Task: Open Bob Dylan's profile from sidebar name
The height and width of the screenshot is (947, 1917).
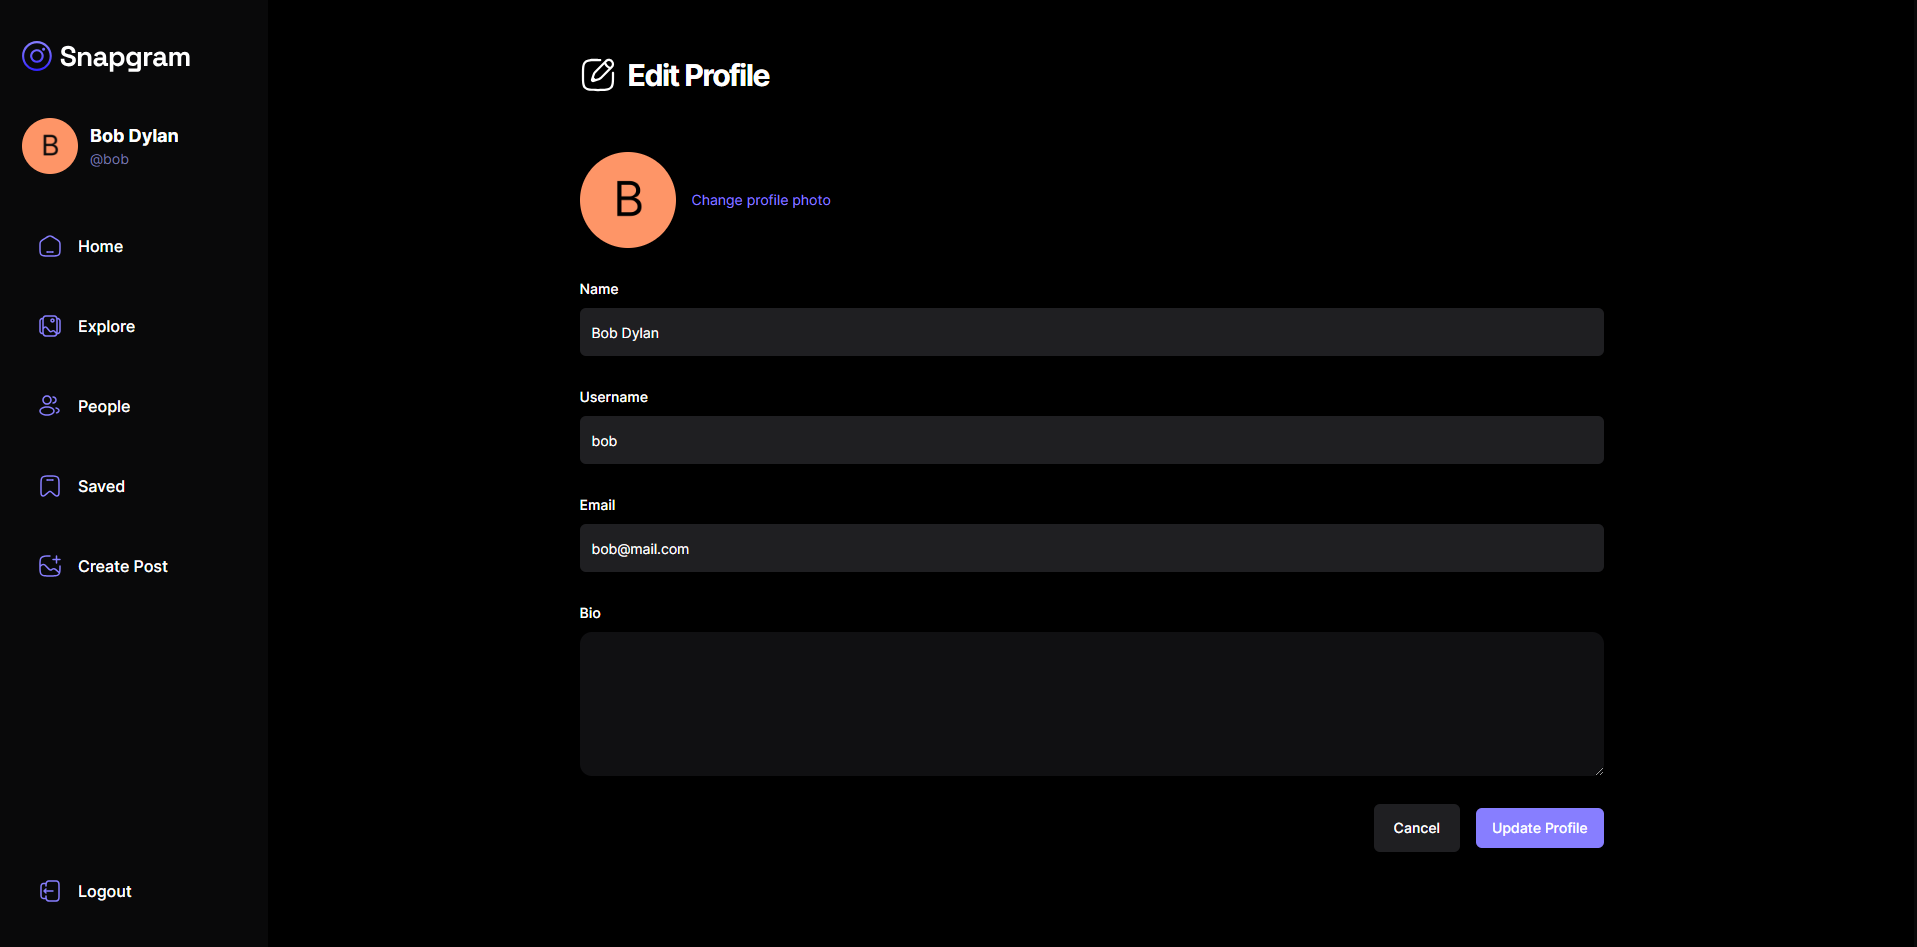Action: pyautogui.click(x=134, y=136)
